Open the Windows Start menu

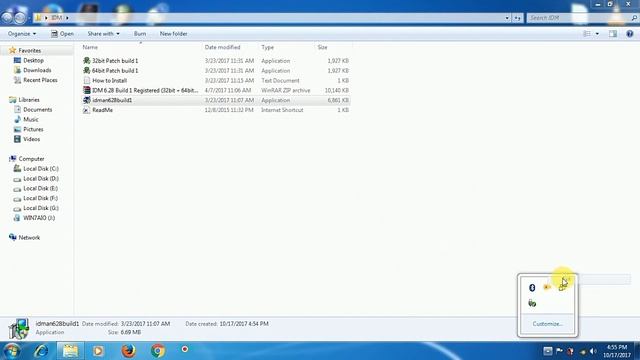[x=11, y=351]
